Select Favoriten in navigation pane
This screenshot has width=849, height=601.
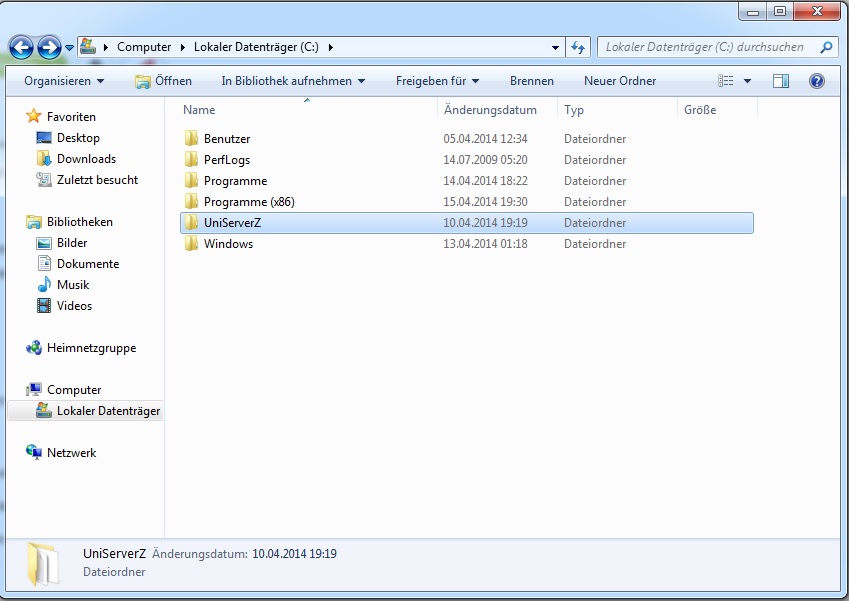tap(71, 116)
